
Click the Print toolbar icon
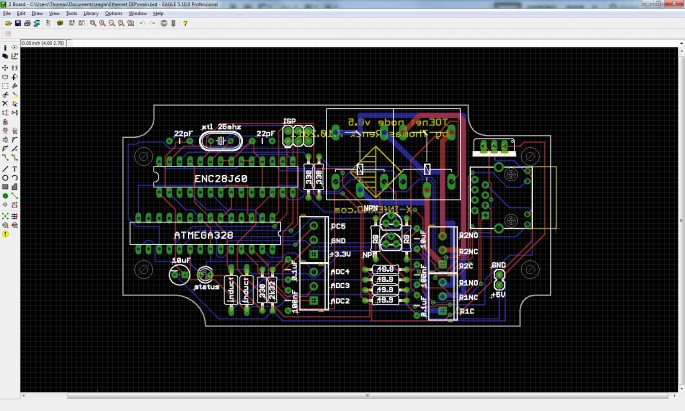click(x=27, y=23)
